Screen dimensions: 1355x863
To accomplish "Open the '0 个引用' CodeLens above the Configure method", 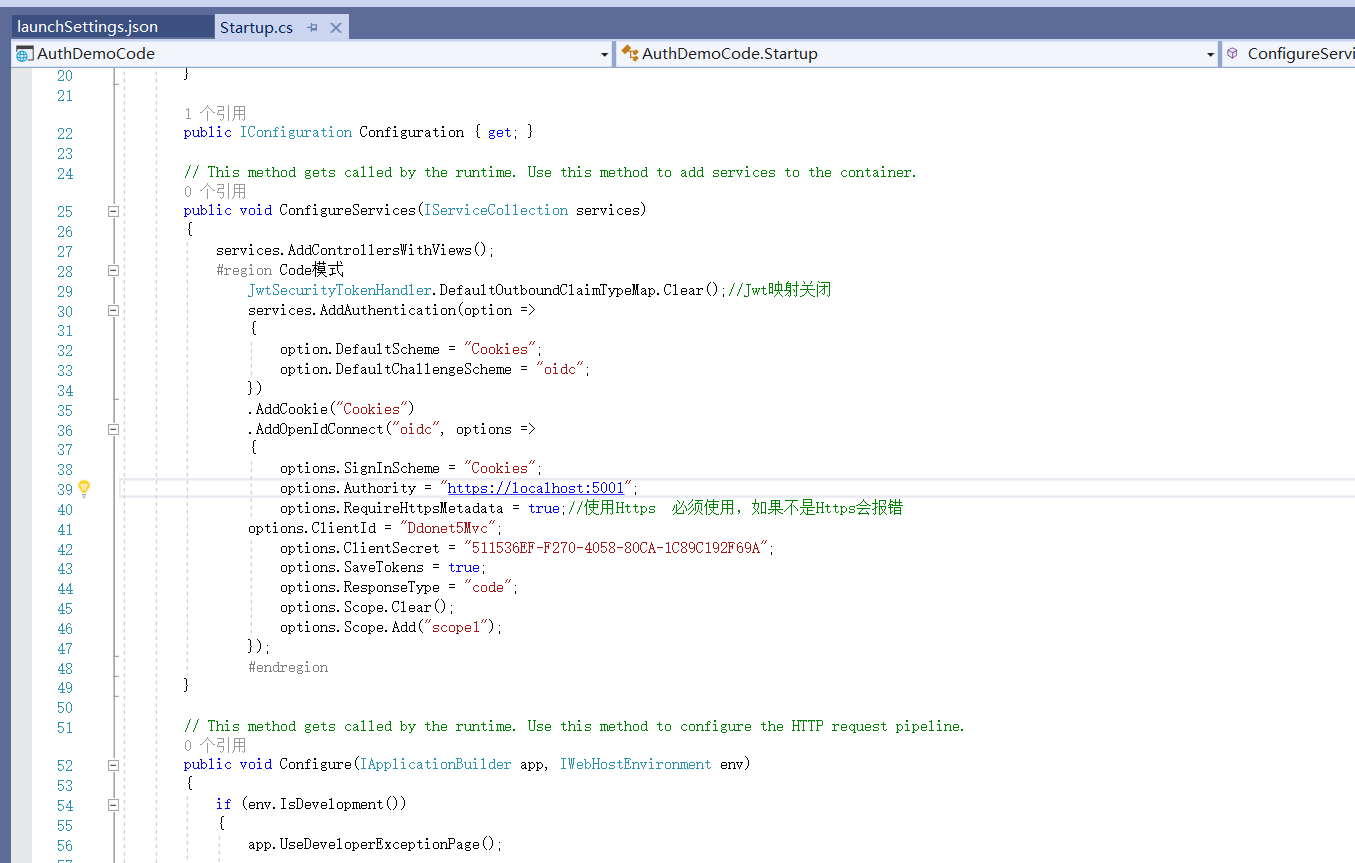I will pos(215,745).
